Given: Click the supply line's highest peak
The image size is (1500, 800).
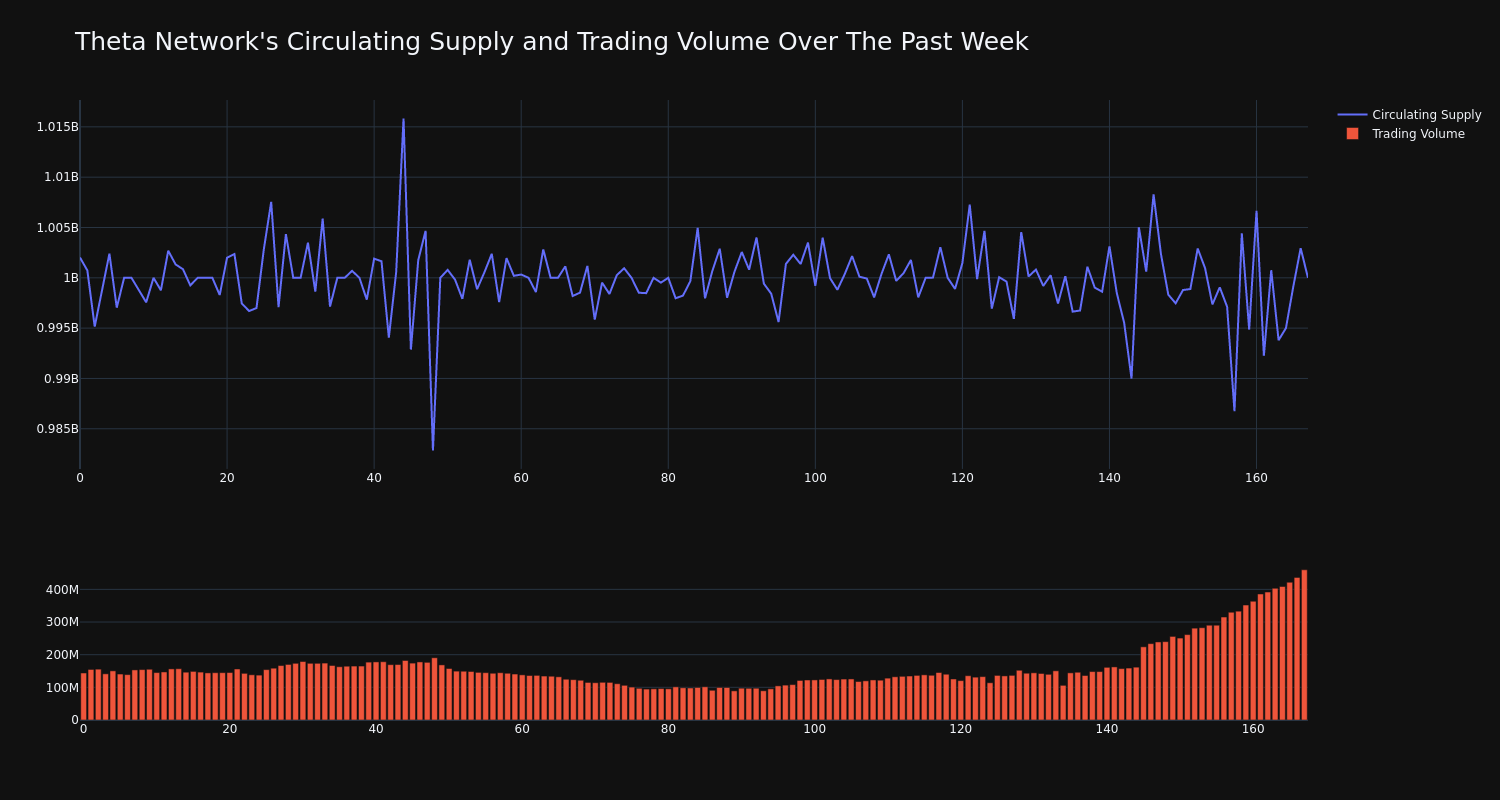Looking at the screenshot, I should pos(403,120).
